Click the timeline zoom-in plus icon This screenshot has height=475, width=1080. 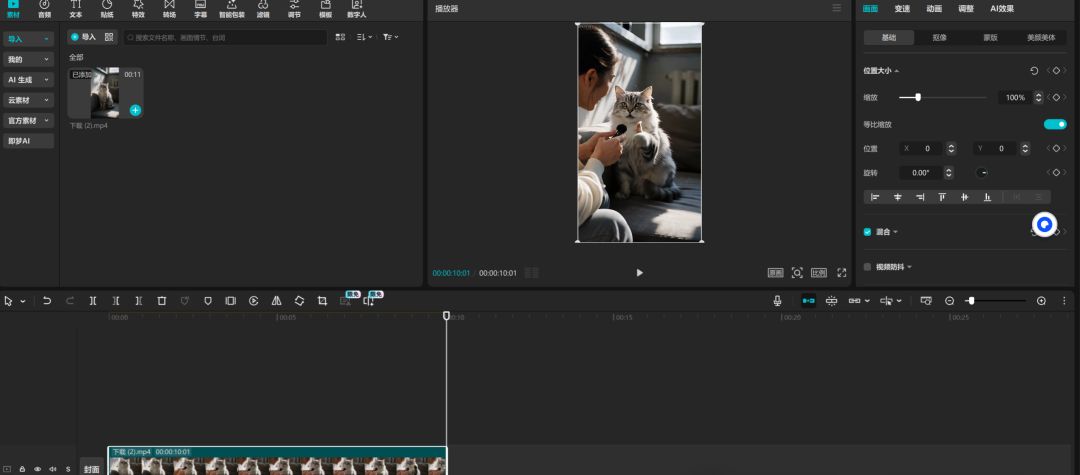click(x=1041, y=301)
